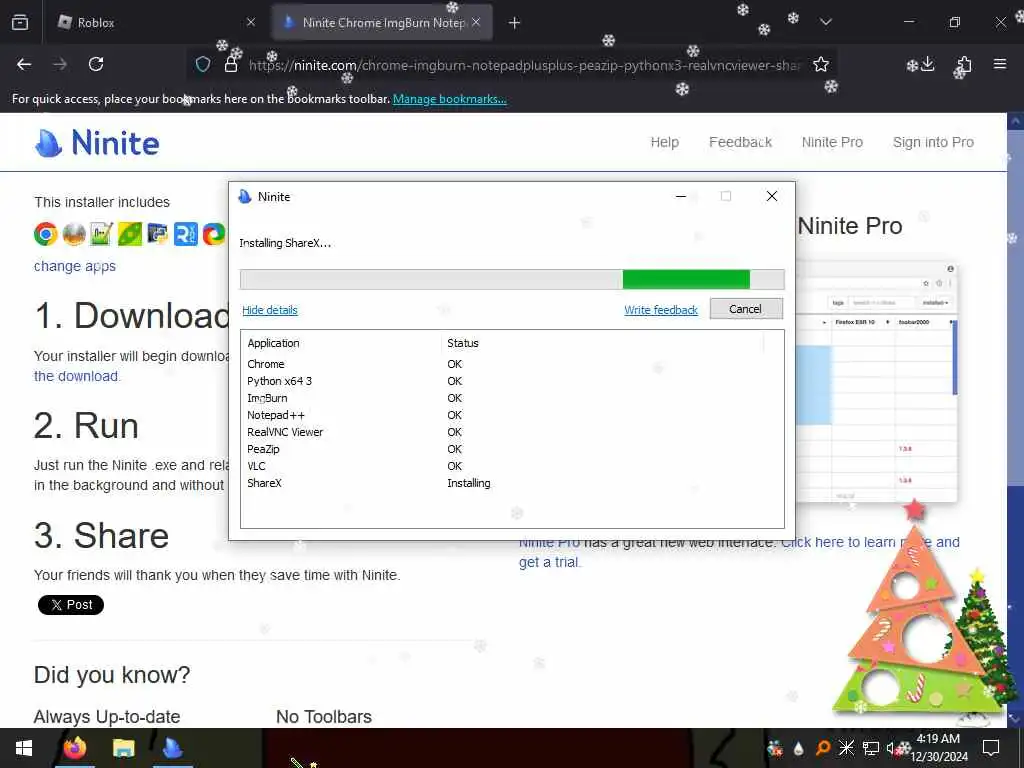Open File Explorer from the taskbar

[123, 748]
